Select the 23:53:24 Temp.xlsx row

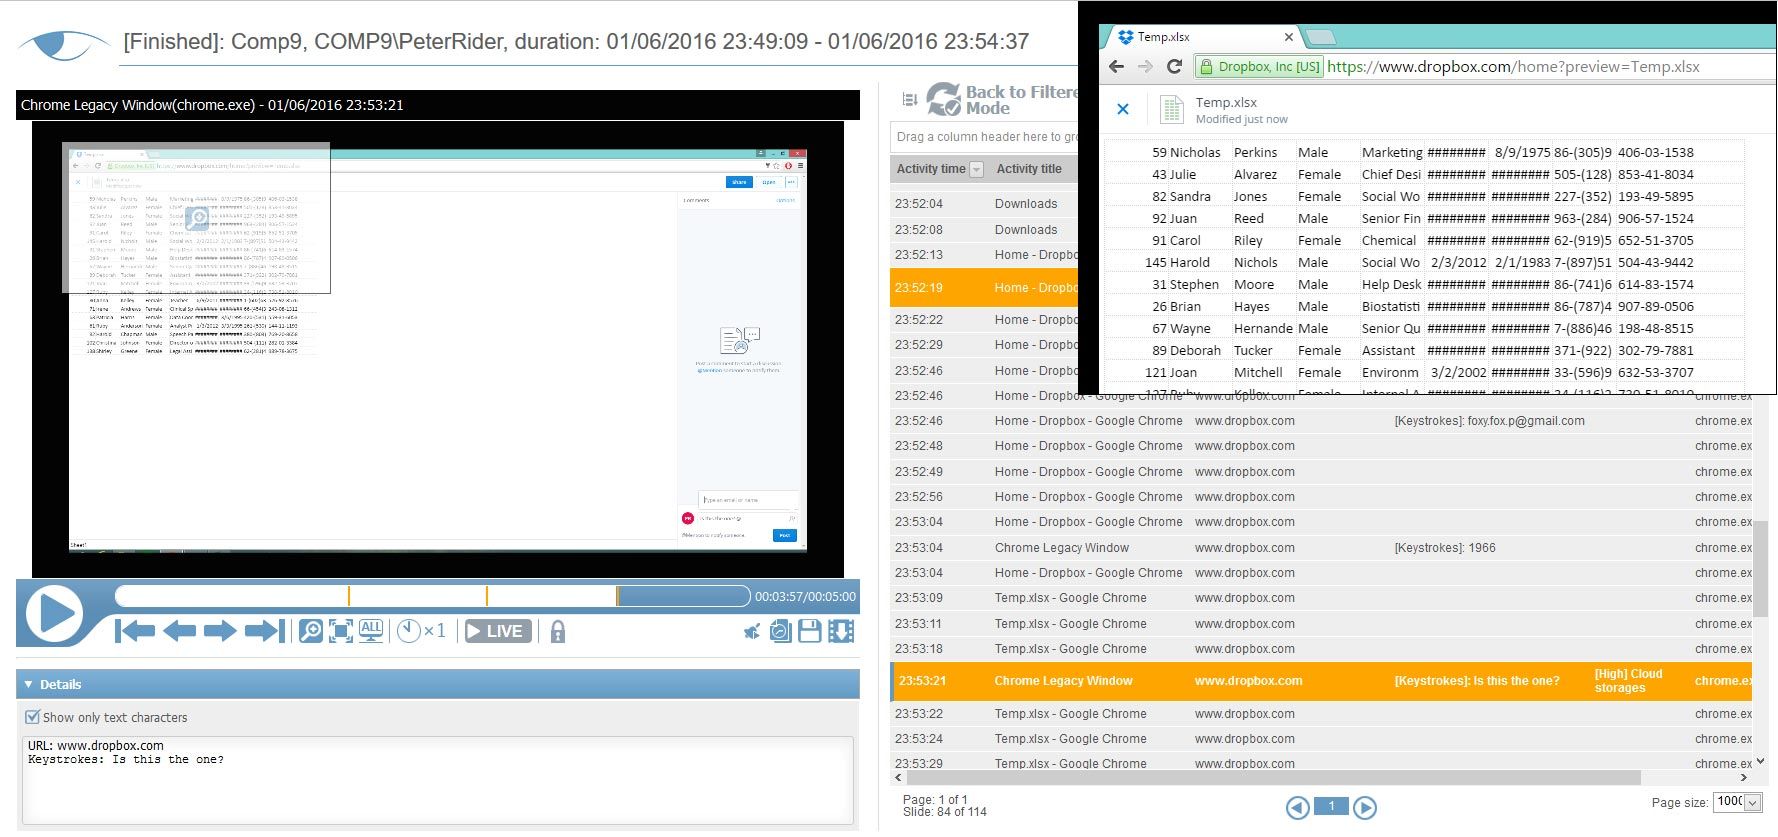tap(1321, 739)
